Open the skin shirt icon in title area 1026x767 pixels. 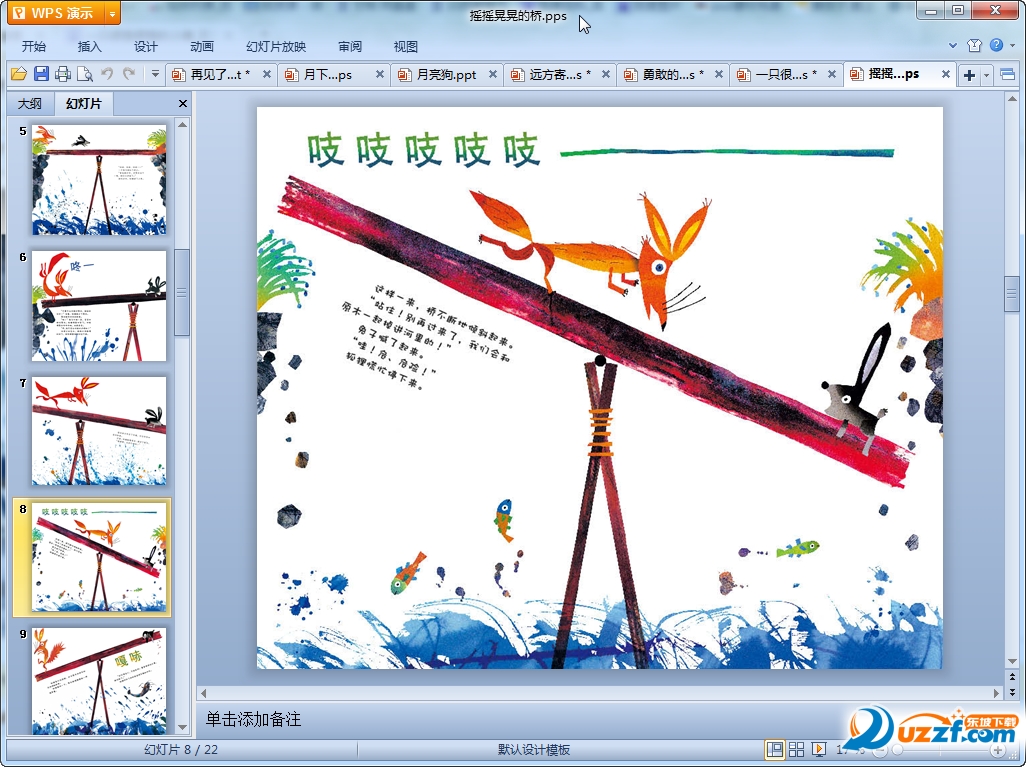coord(974,45)
